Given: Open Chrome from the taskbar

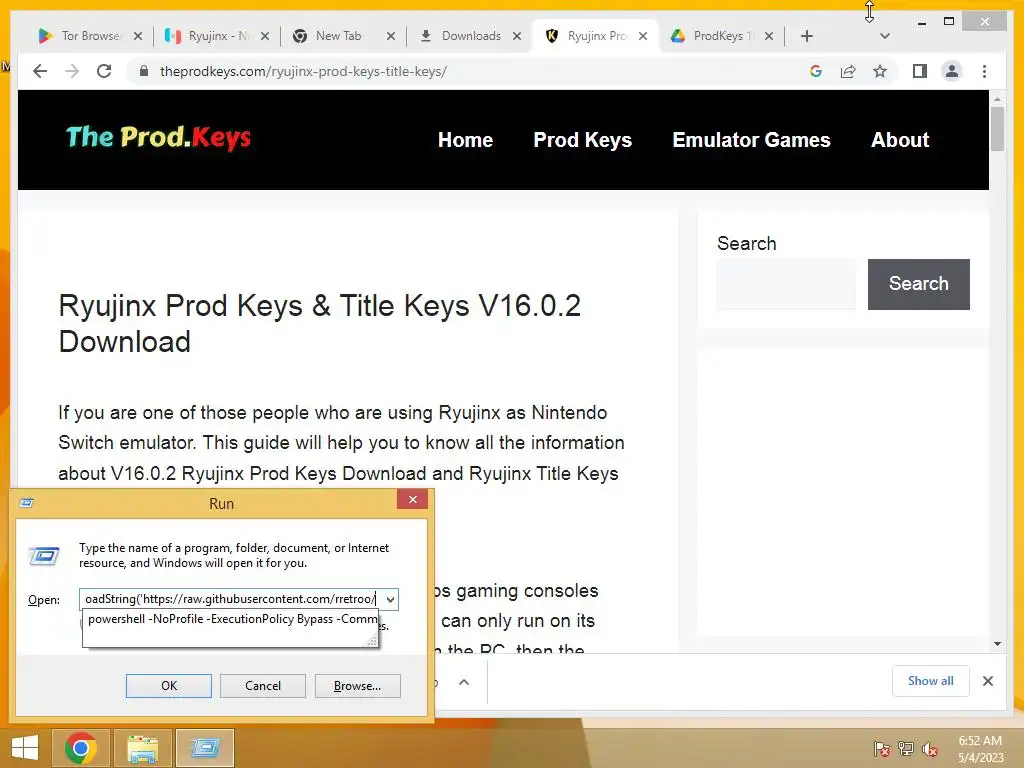Looking at the screenshot, I should (x=80, y=748).
